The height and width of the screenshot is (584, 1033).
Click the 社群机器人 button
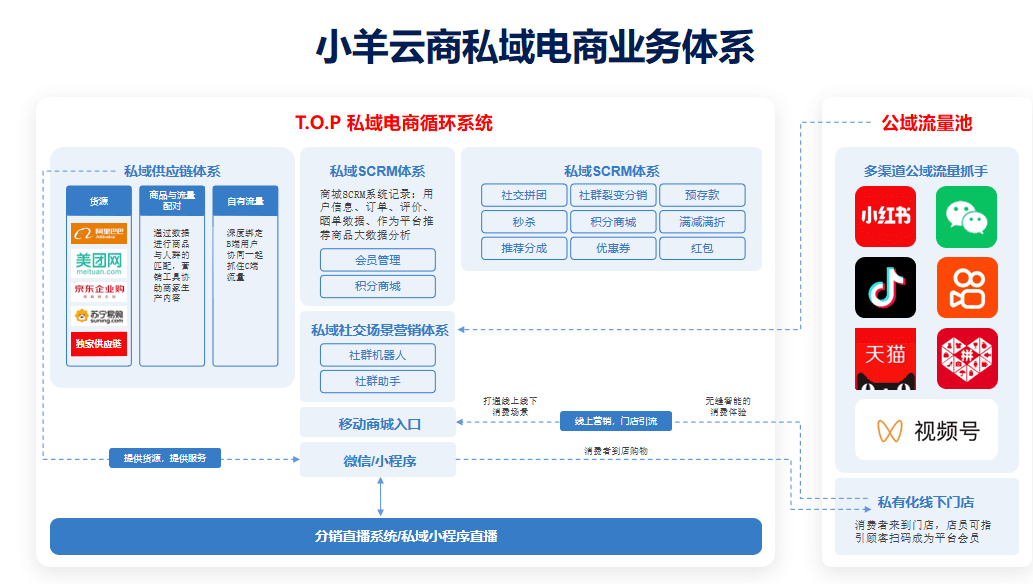(377, 355)
